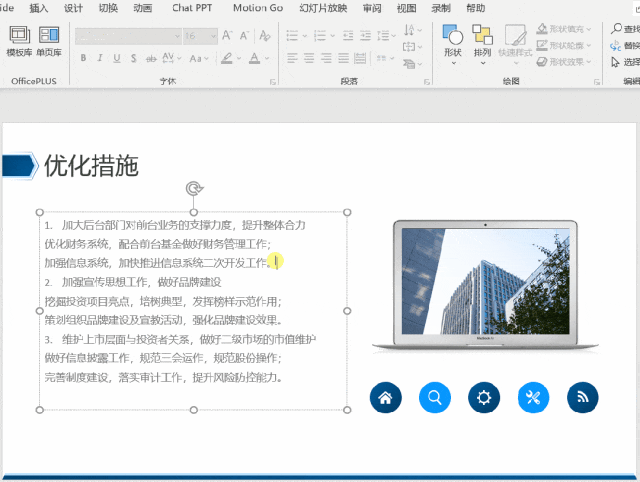The image size is (640, 482).
Task: Increase the list indent level
Action: (365, 36)
